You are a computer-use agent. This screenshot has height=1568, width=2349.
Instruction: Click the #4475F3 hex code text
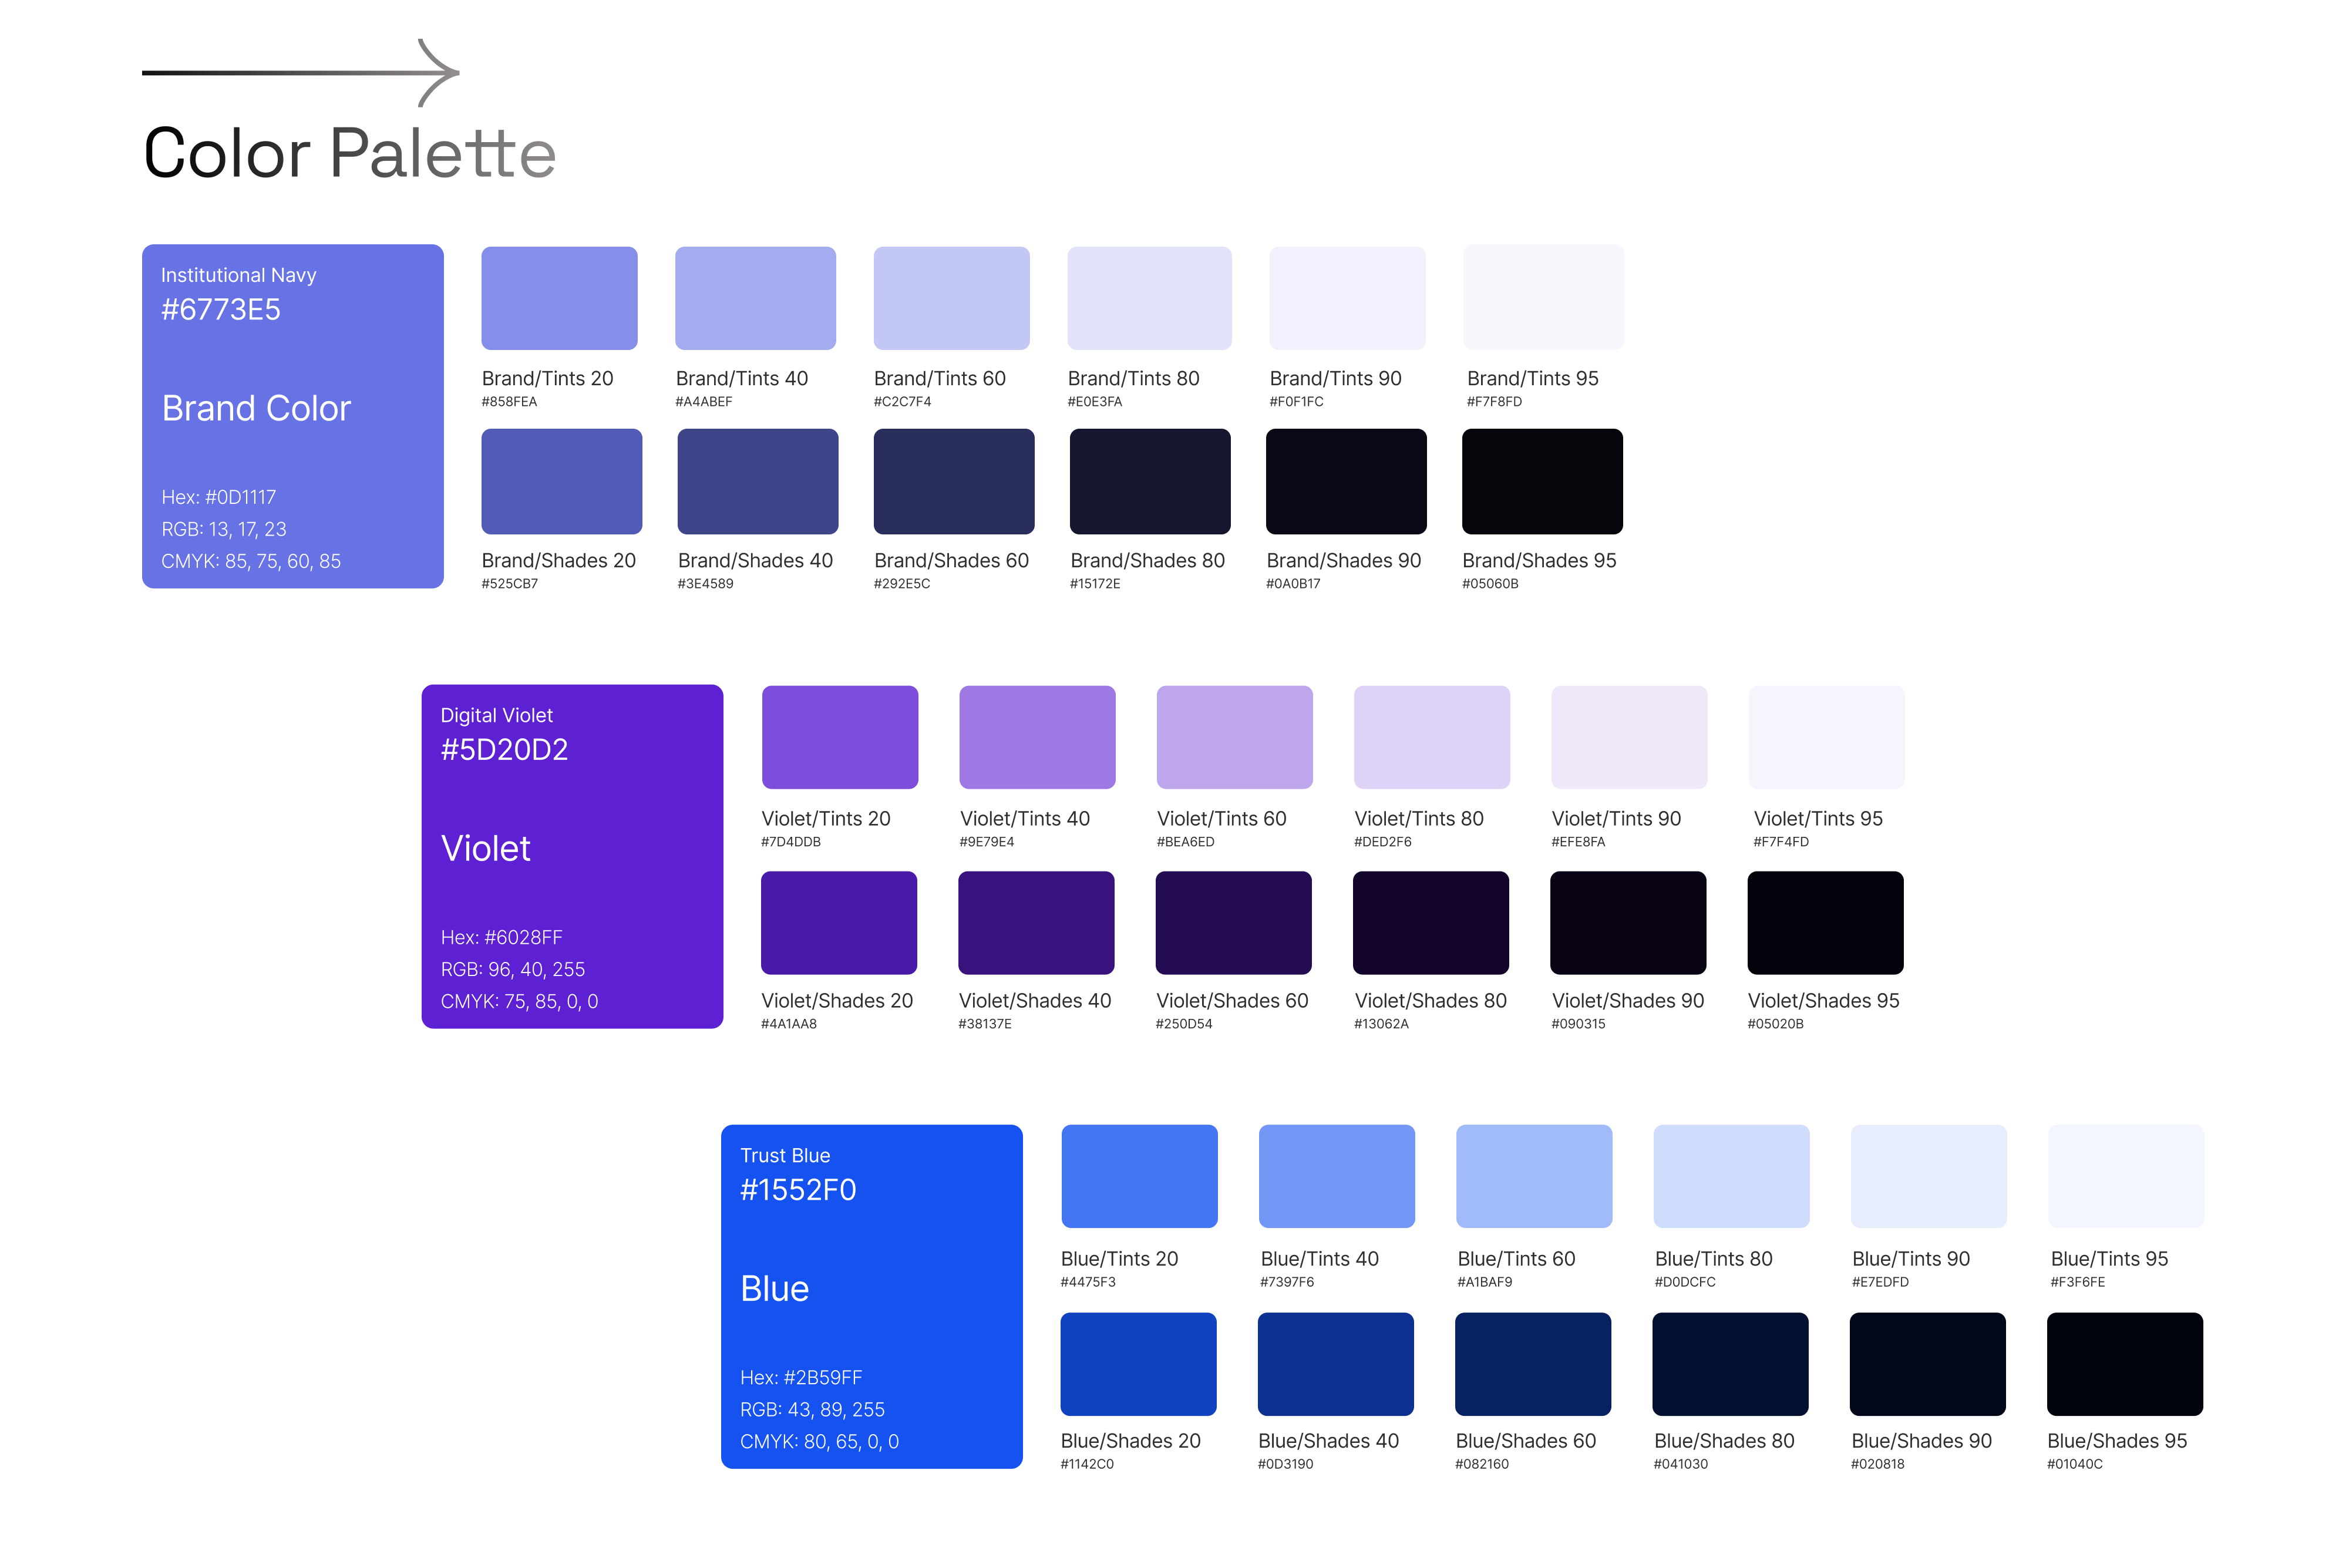coord(1088,1282)
